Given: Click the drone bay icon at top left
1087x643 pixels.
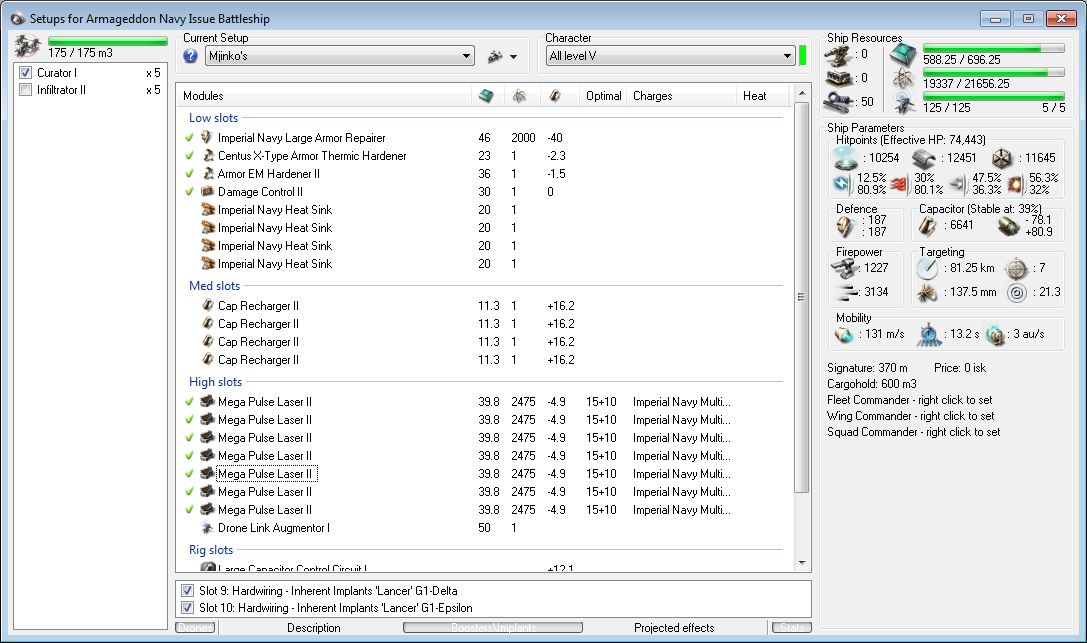Looking at the screenshot, I should [x=28, y=46].
